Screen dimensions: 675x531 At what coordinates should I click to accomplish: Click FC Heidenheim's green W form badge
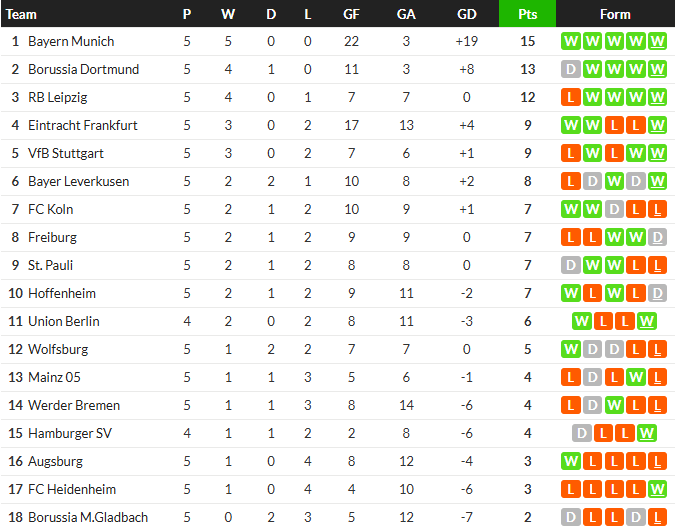tap(658, 490)
